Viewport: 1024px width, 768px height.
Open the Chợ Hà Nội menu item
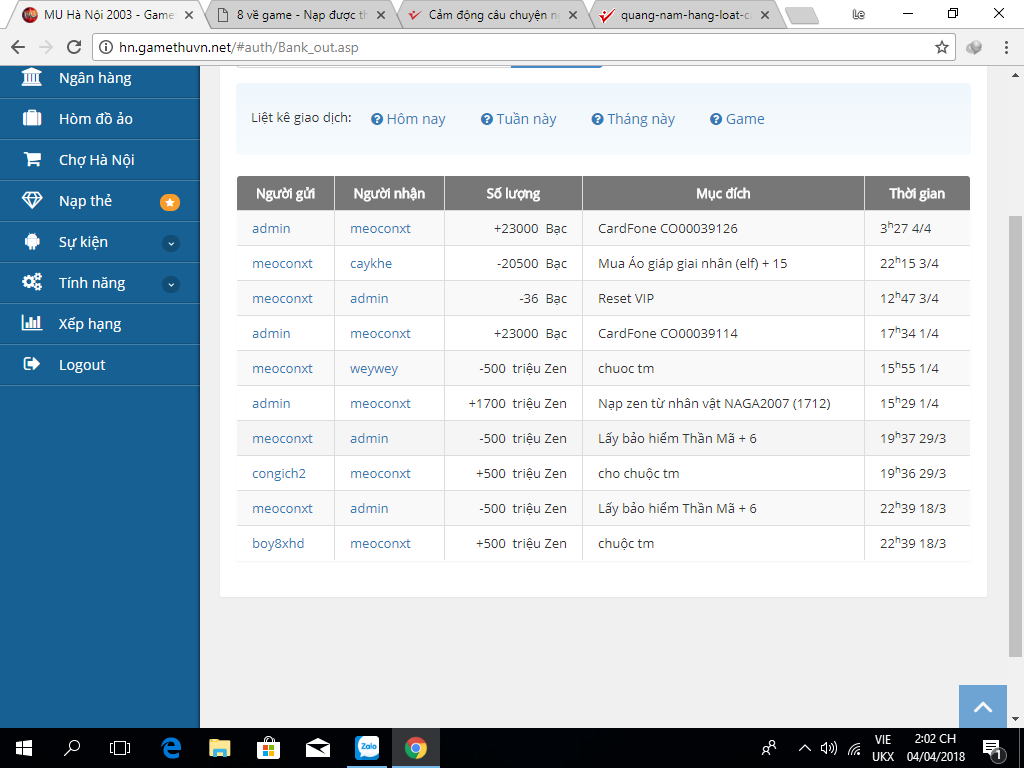click(x=99, y=160)
